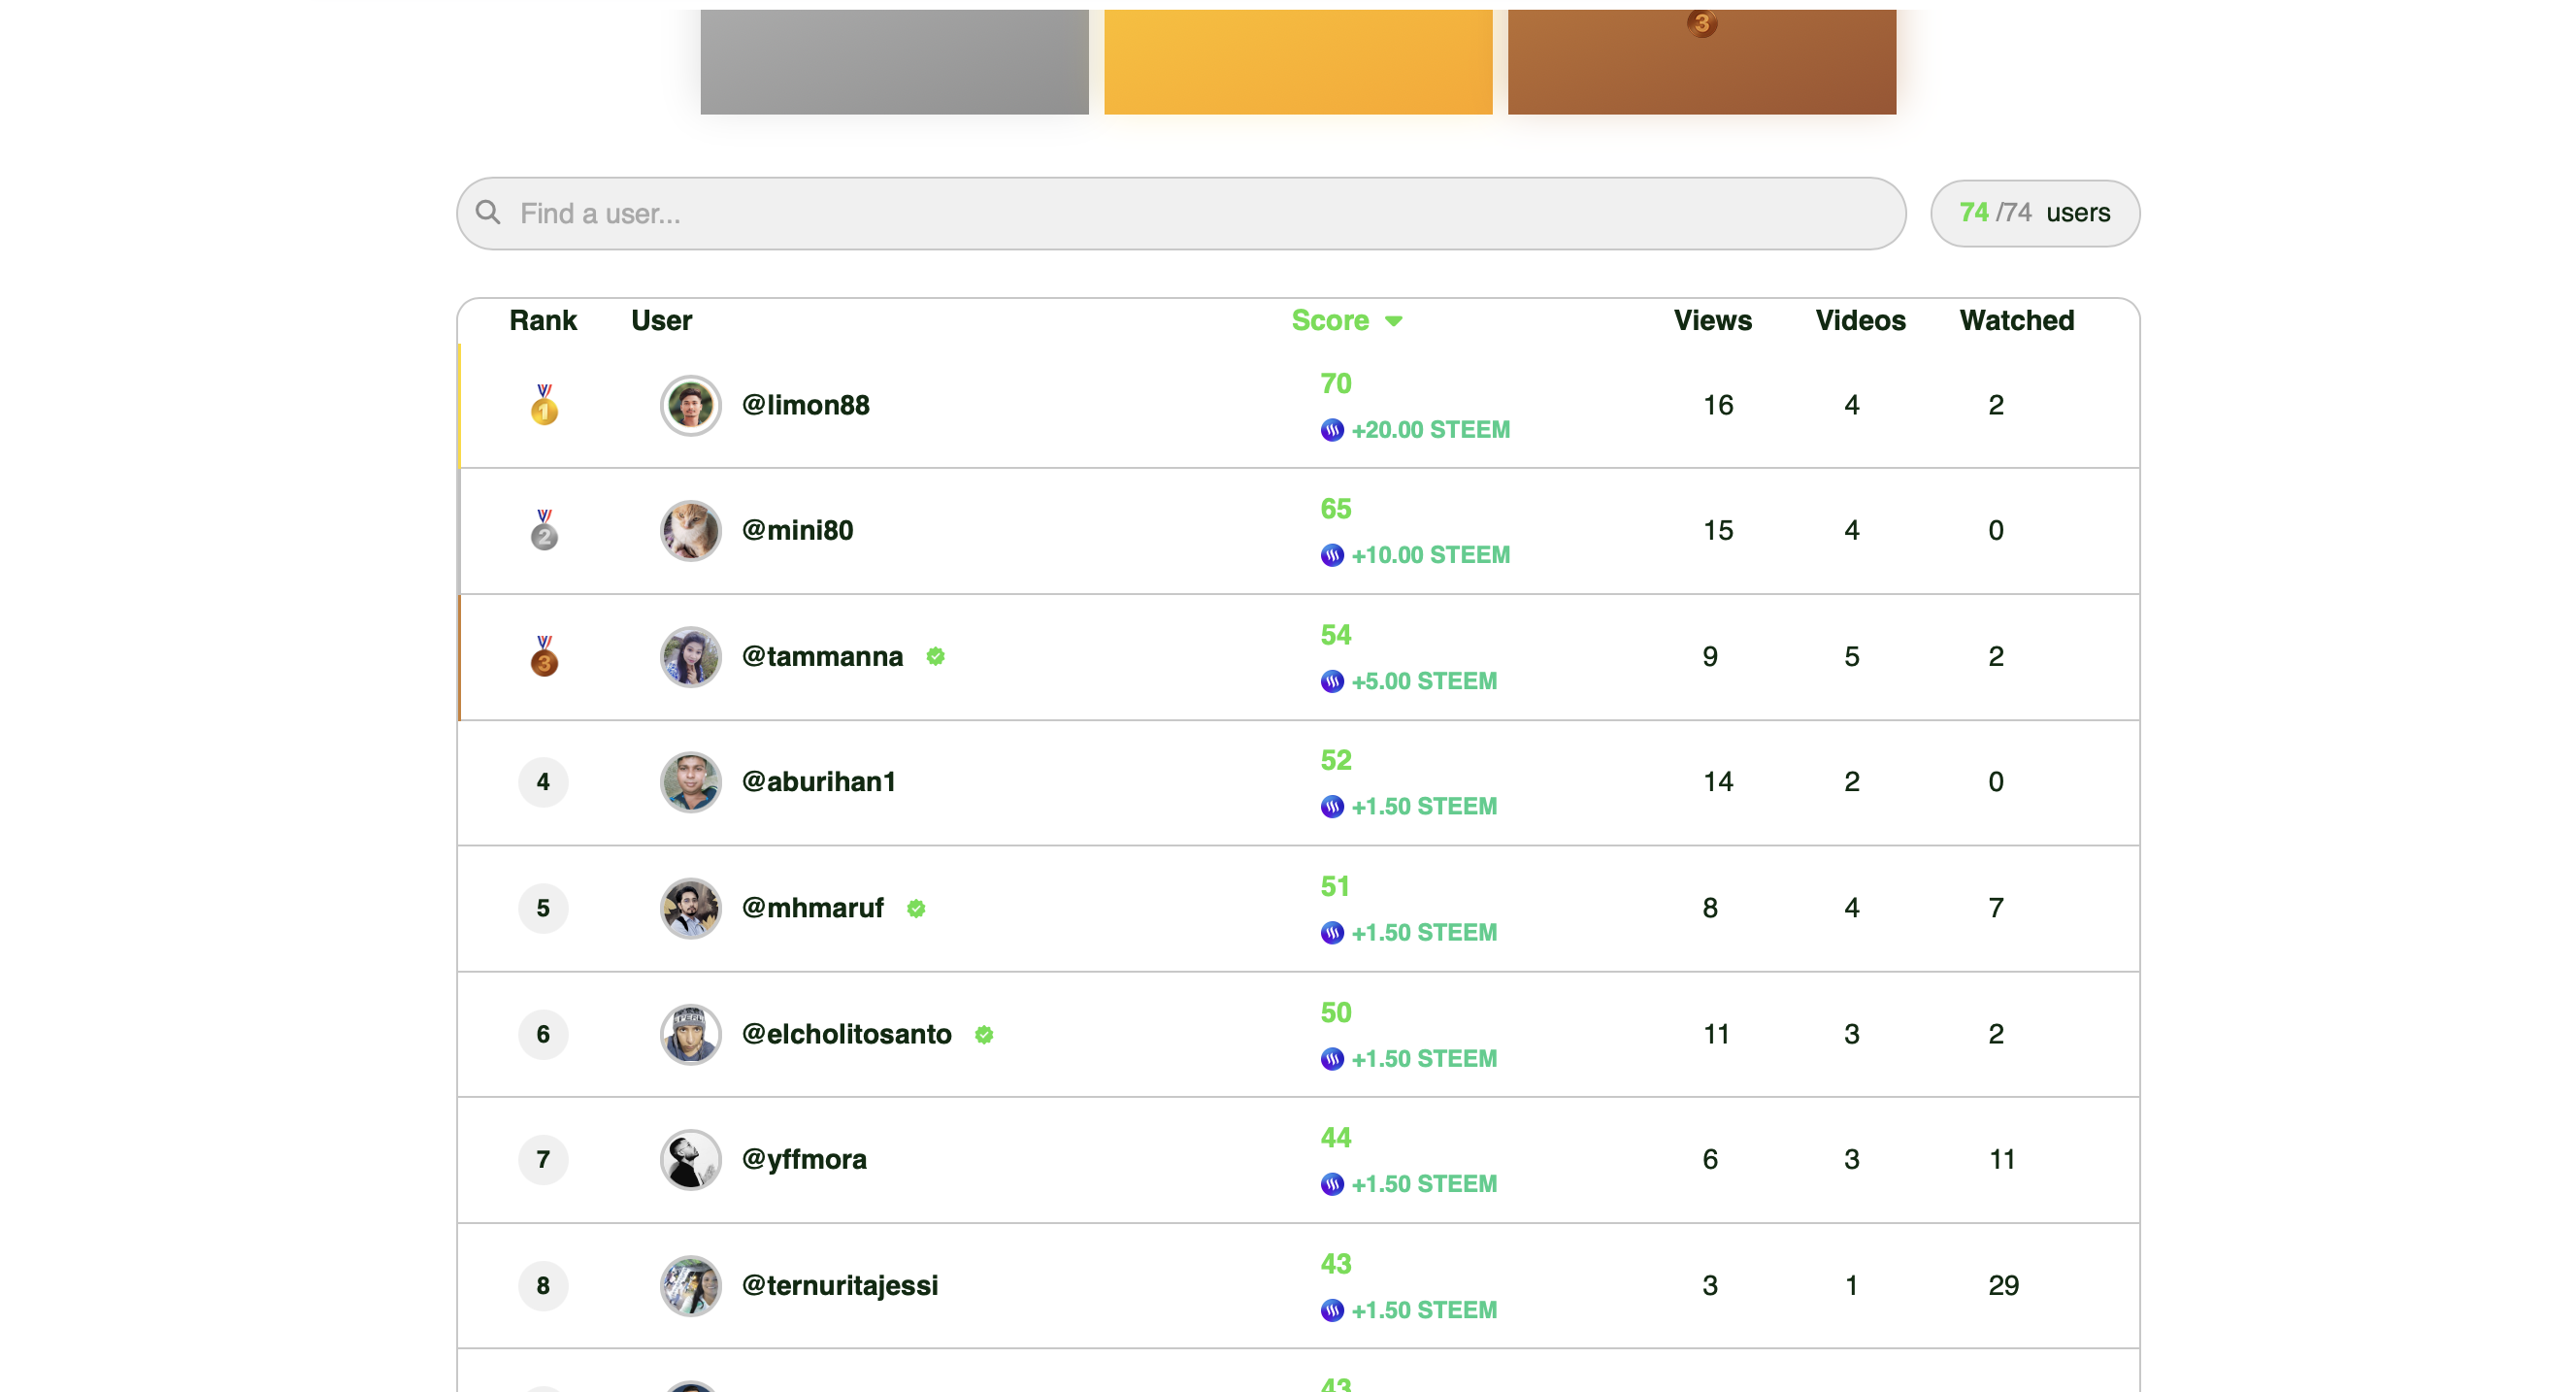Toggle the Score sort arrow
Viewport: 2576px width, 1392px height.
[1393, 321]
